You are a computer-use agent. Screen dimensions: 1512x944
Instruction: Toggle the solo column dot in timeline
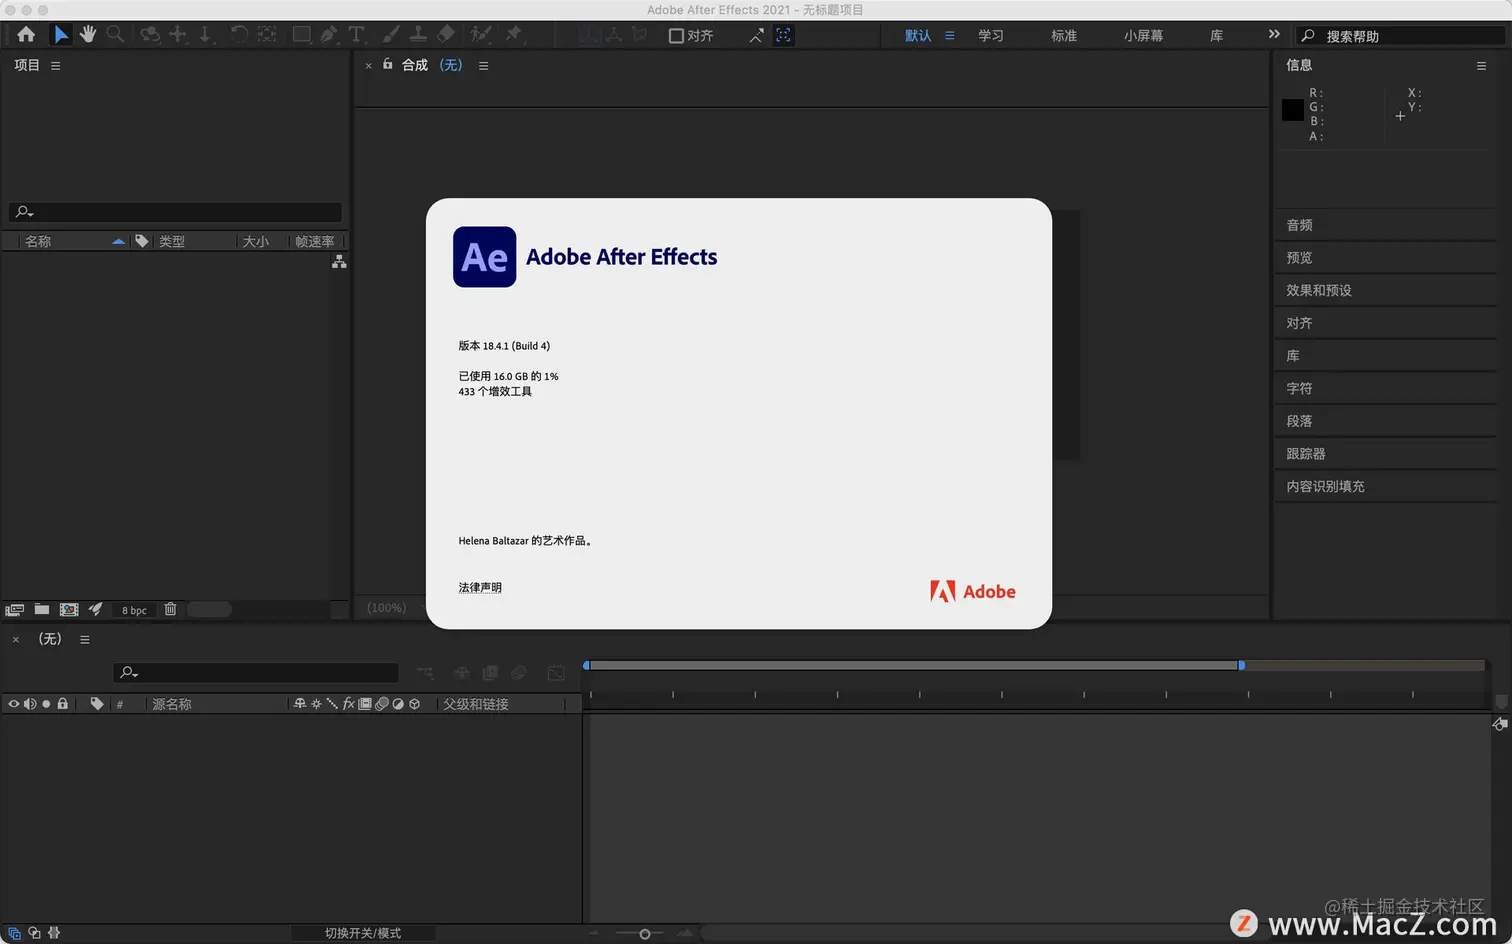tap(46, 704)
